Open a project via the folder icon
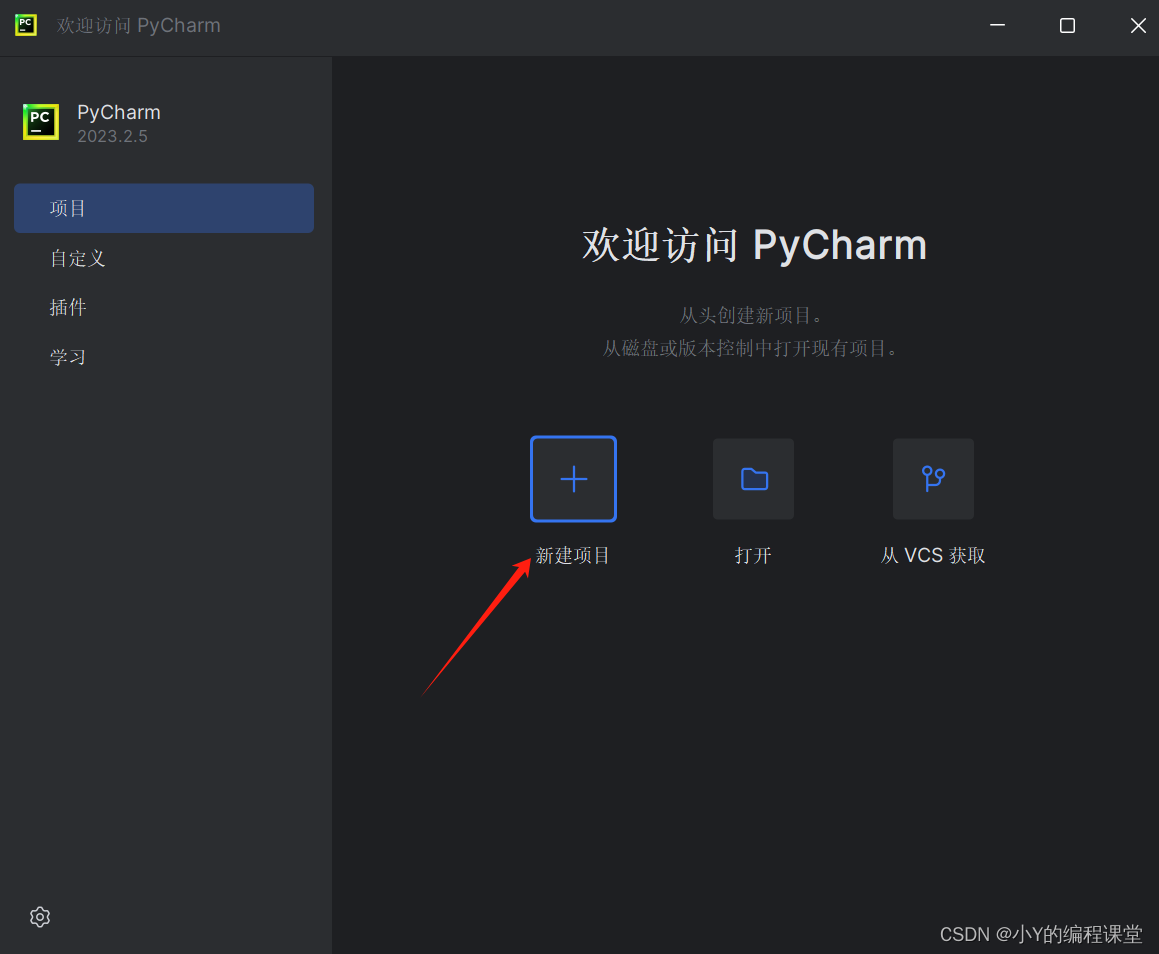Screen dimensions: 1159x954 (753, 479)
